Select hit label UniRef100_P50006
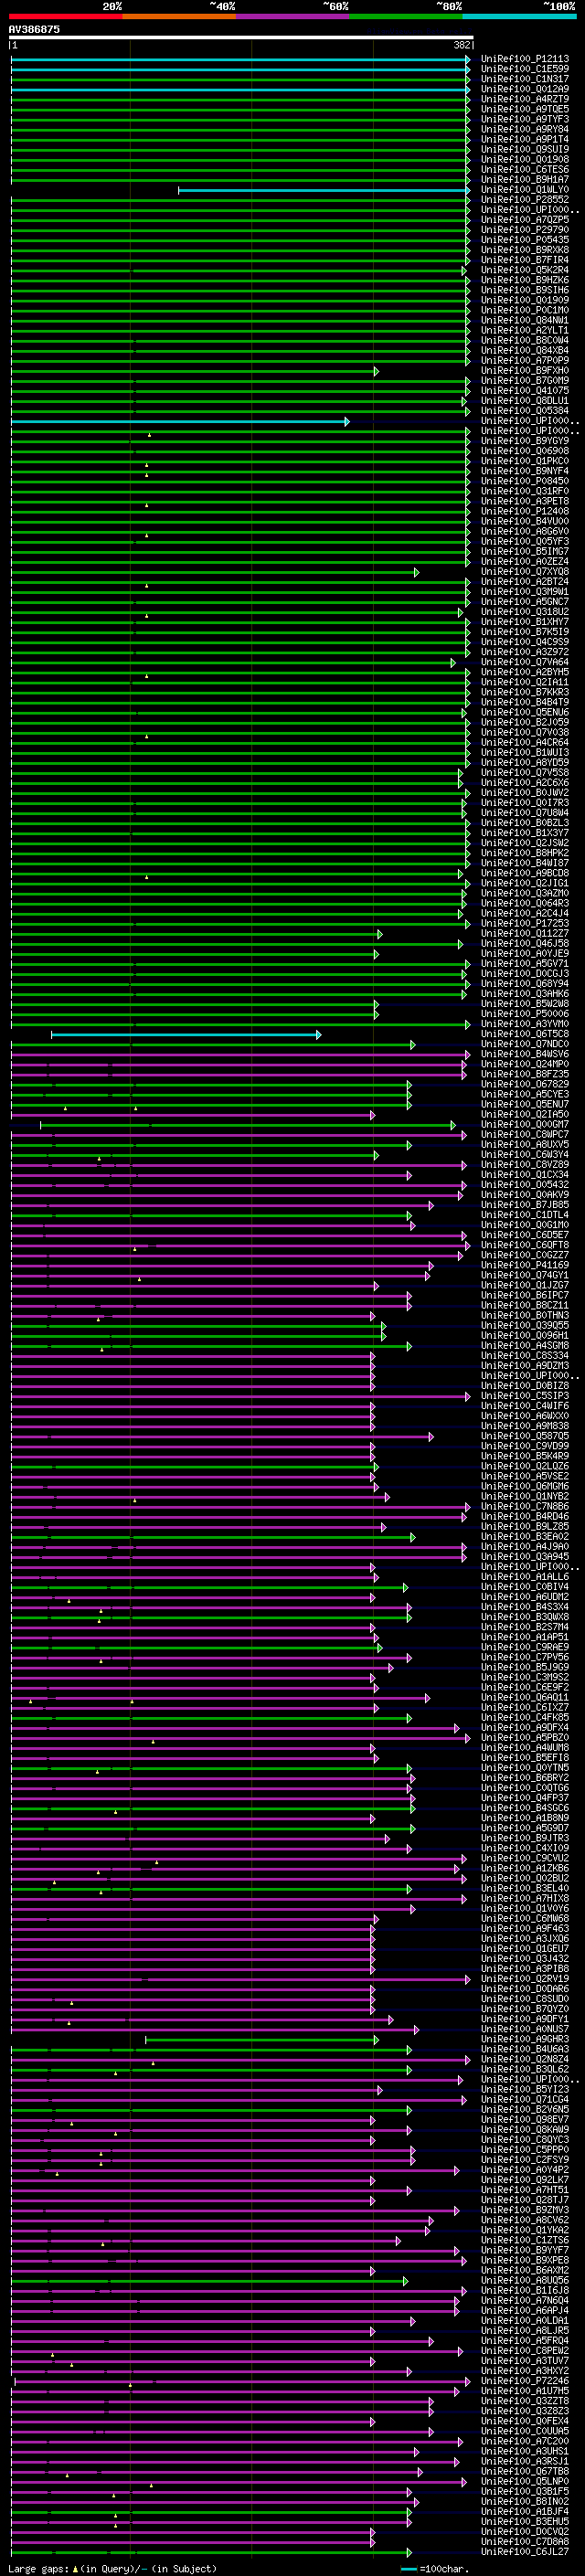Image resolution: width=585 pixels, height=2576 pixels. (x=525, y=1014)
